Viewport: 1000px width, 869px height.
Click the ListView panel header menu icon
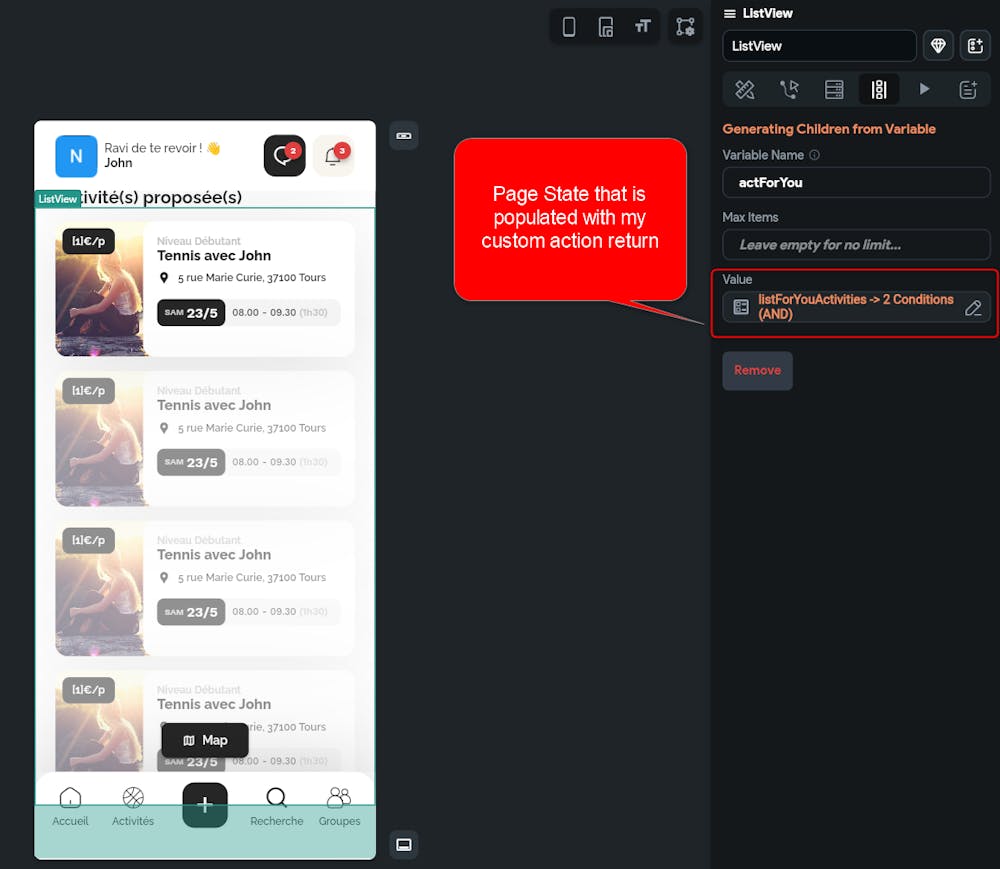point(730,13)
